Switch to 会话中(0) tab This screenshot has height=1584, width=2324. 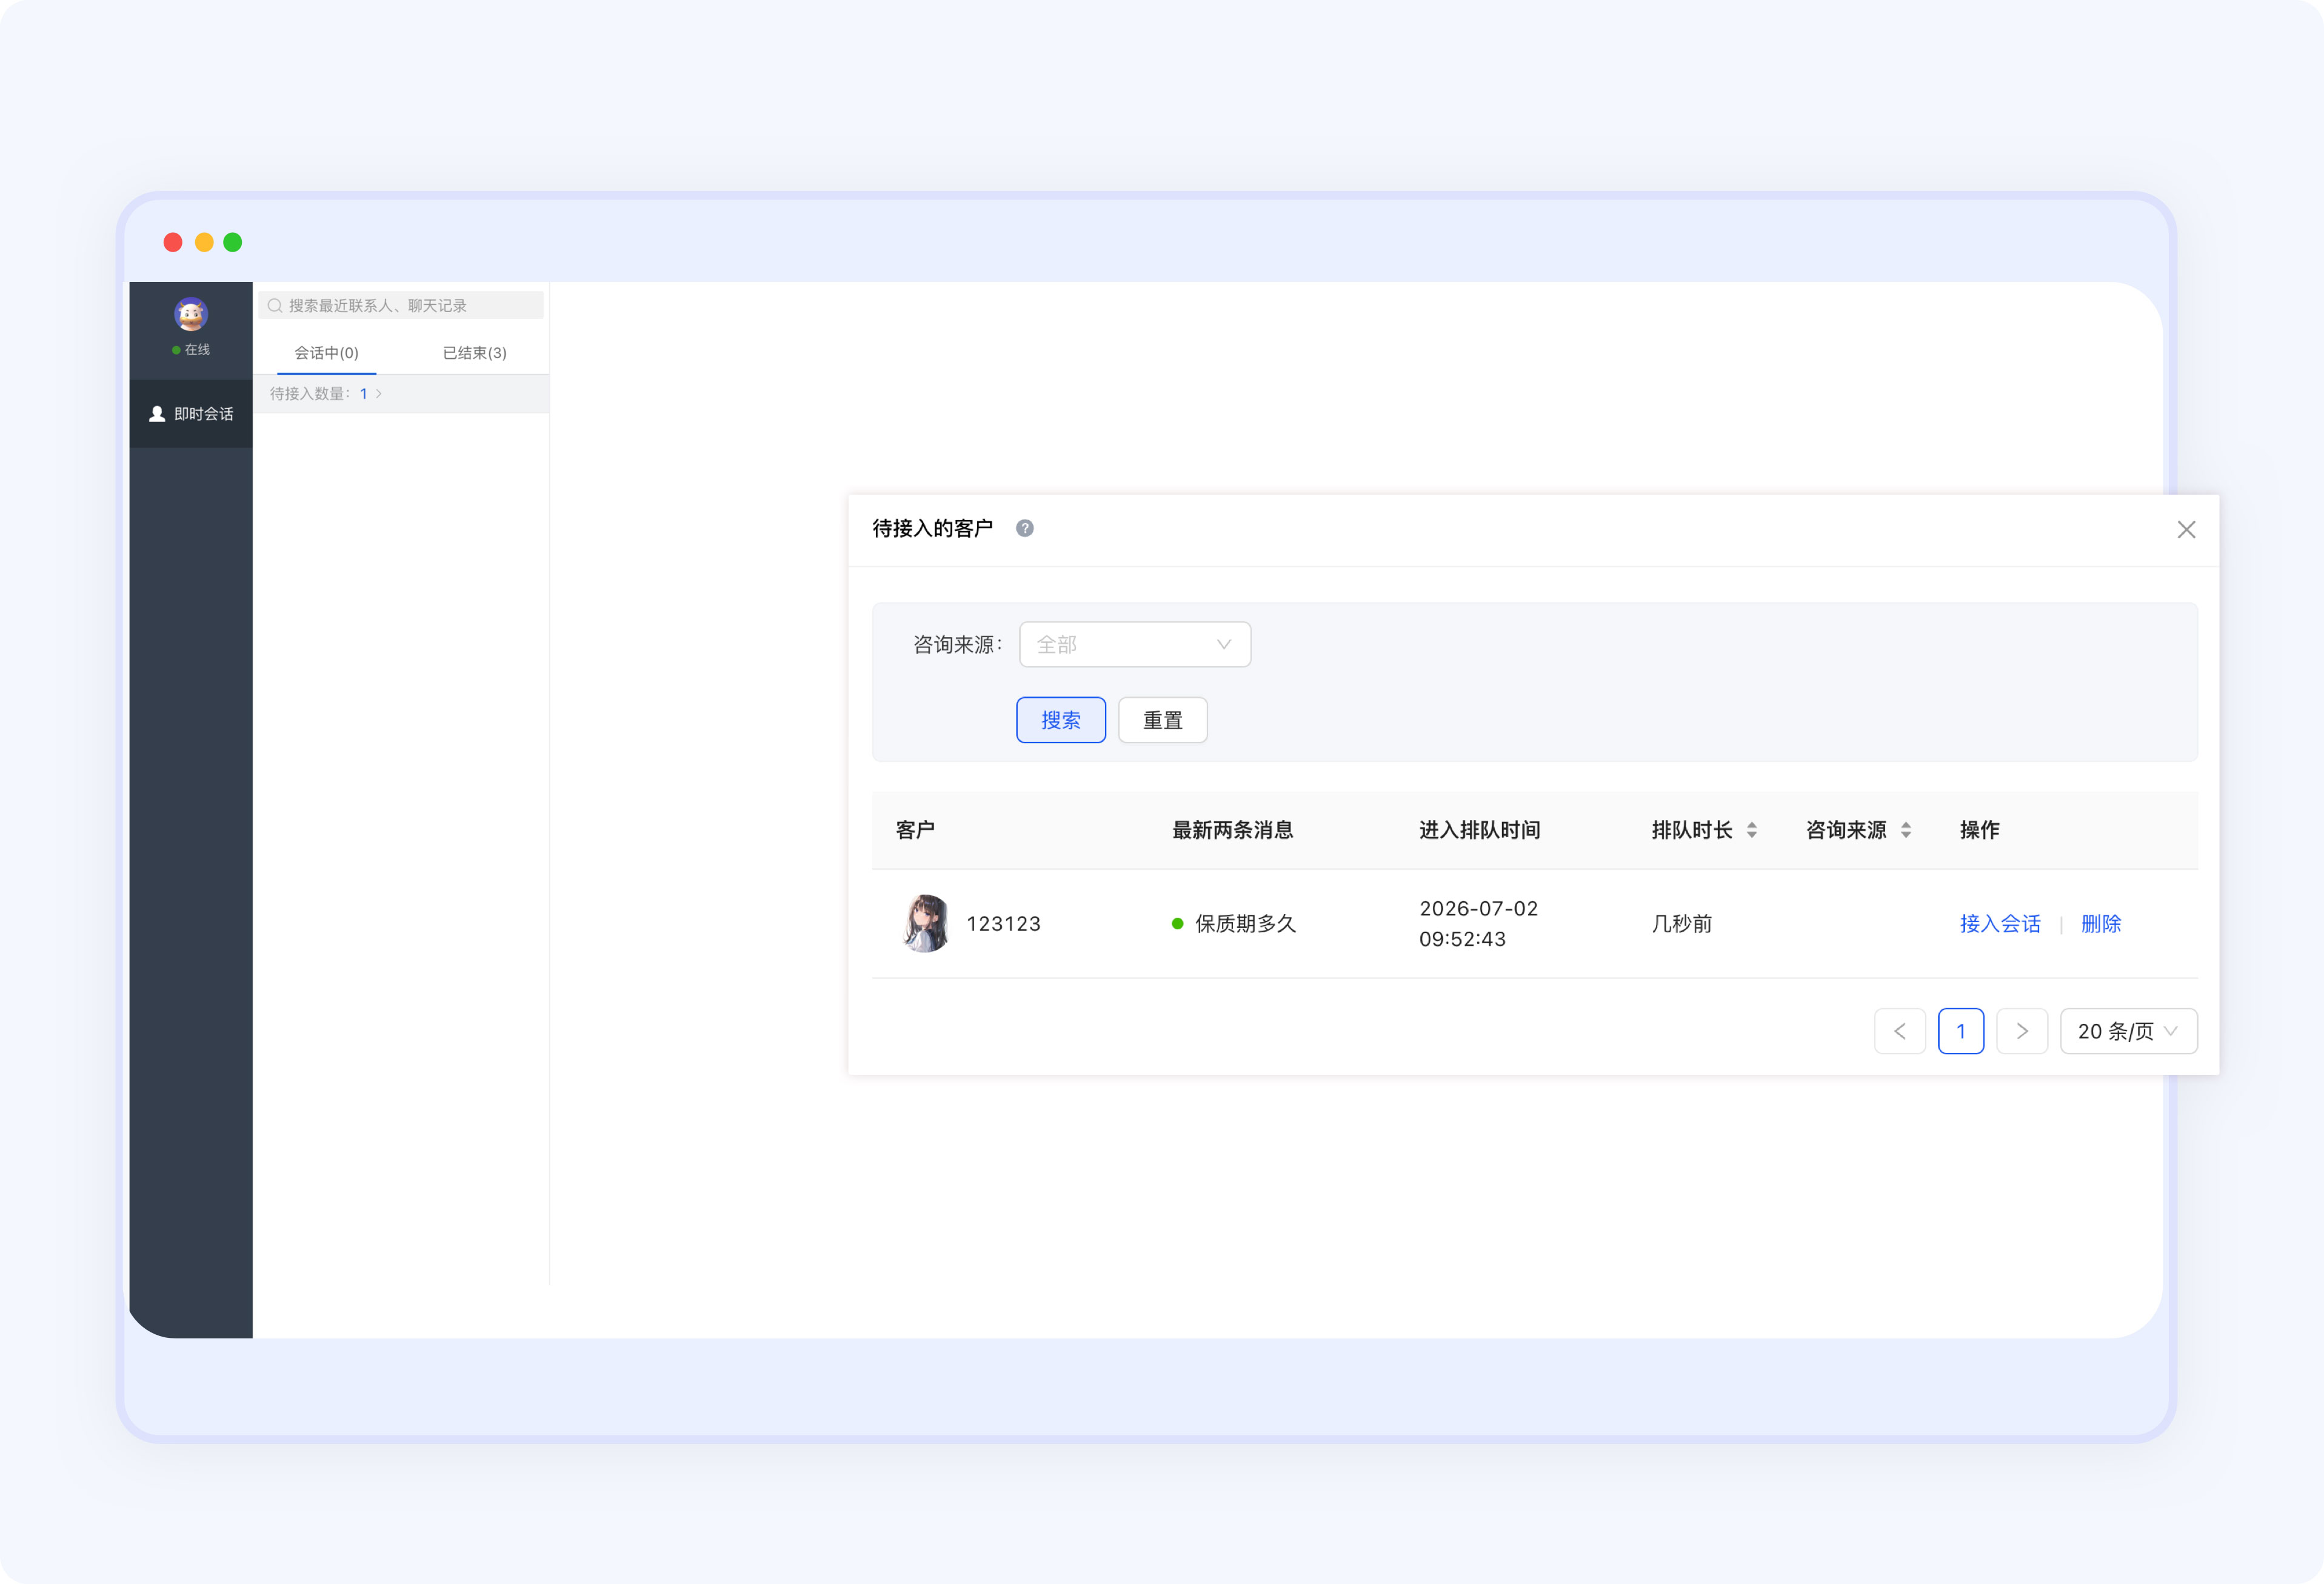pos(326,353)
